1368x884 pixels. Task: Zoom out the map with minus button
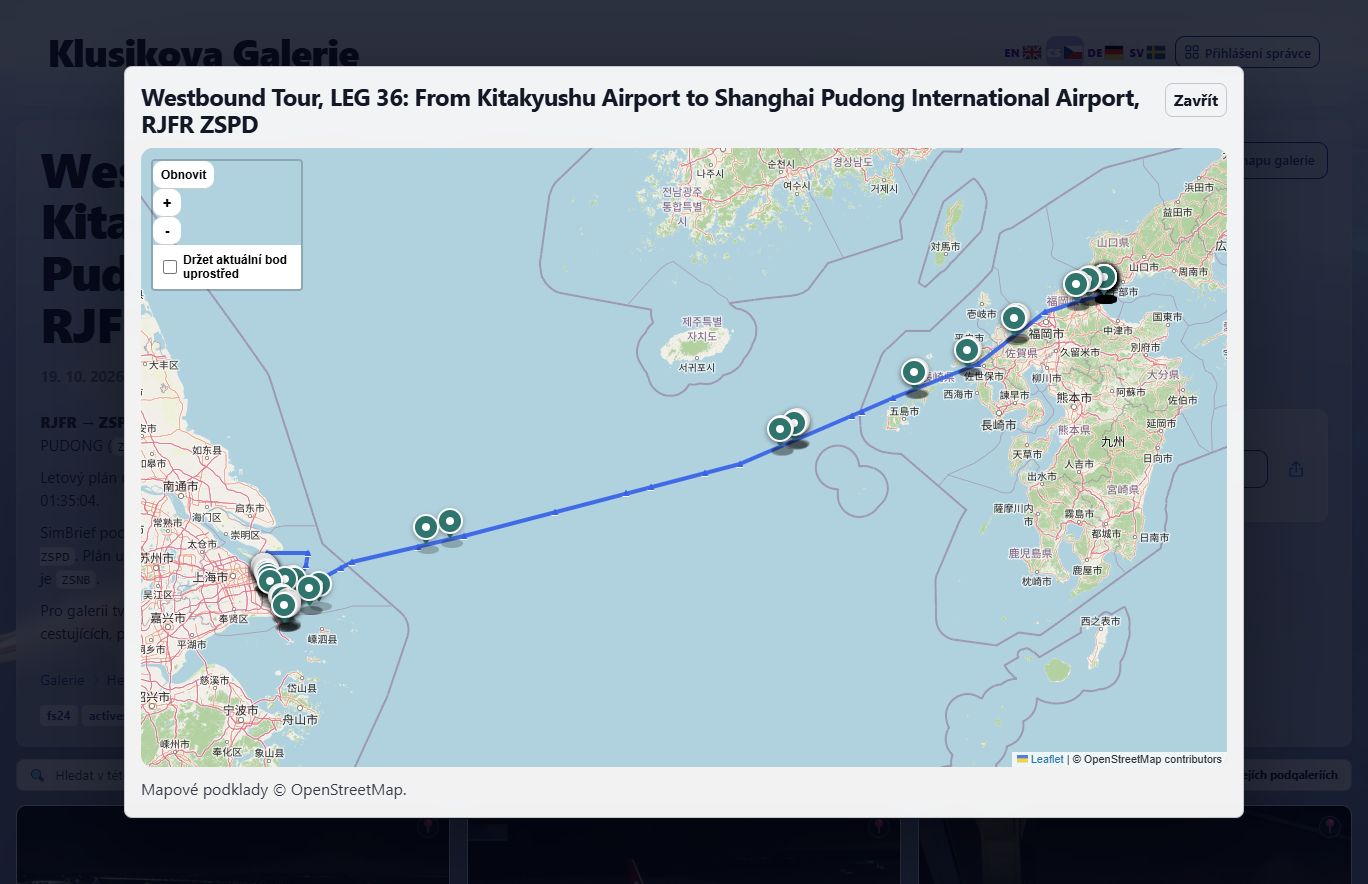point(167,231)
